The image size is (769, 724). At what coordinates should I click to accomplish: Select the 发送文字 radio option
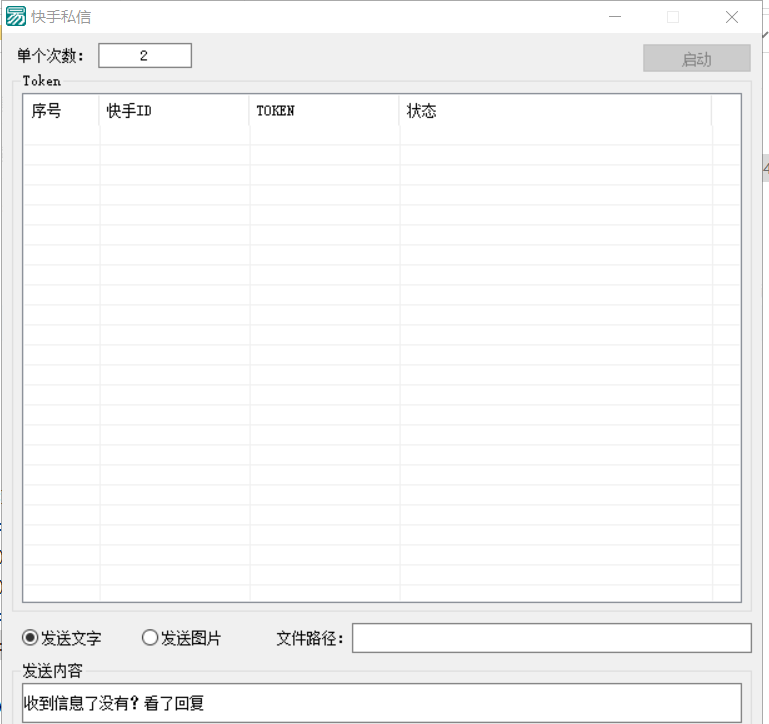[61, 638]
